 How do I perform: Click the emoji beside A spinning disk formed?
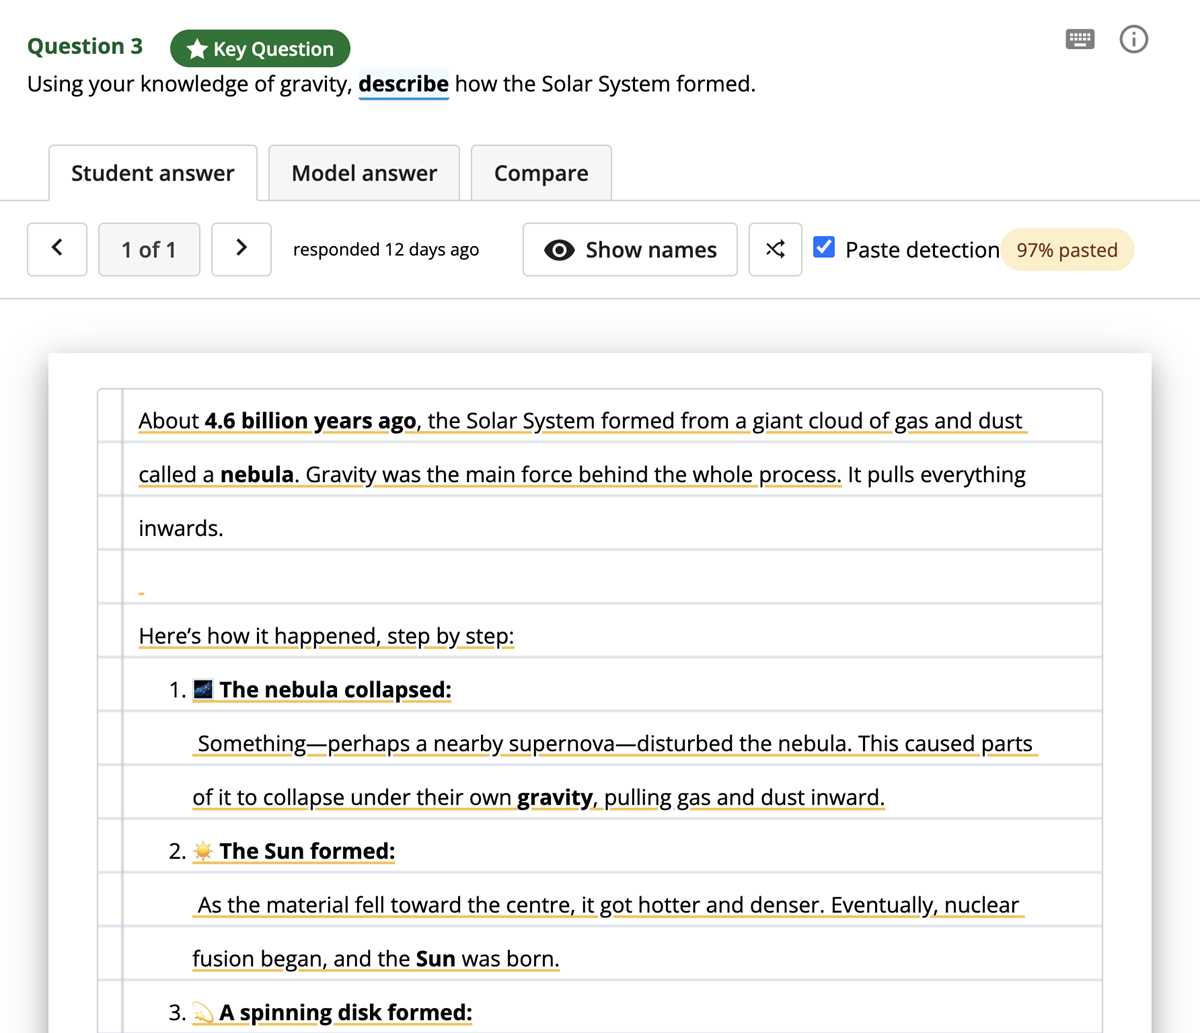click(203, 1013)
